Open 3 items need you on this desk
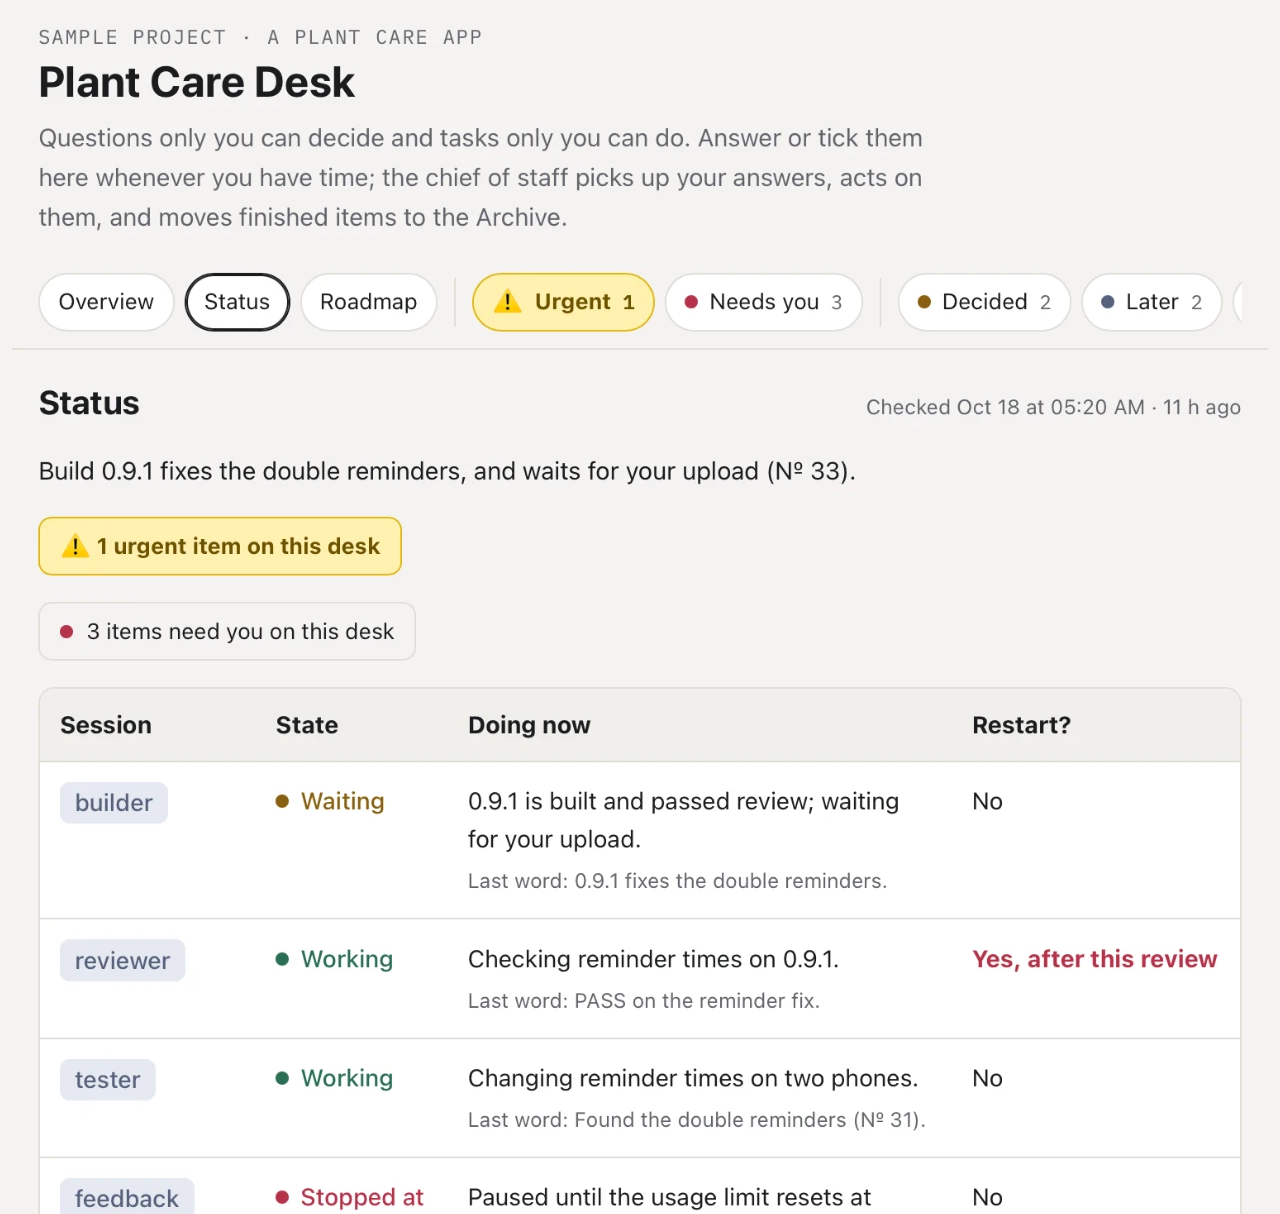 [227, 631]
